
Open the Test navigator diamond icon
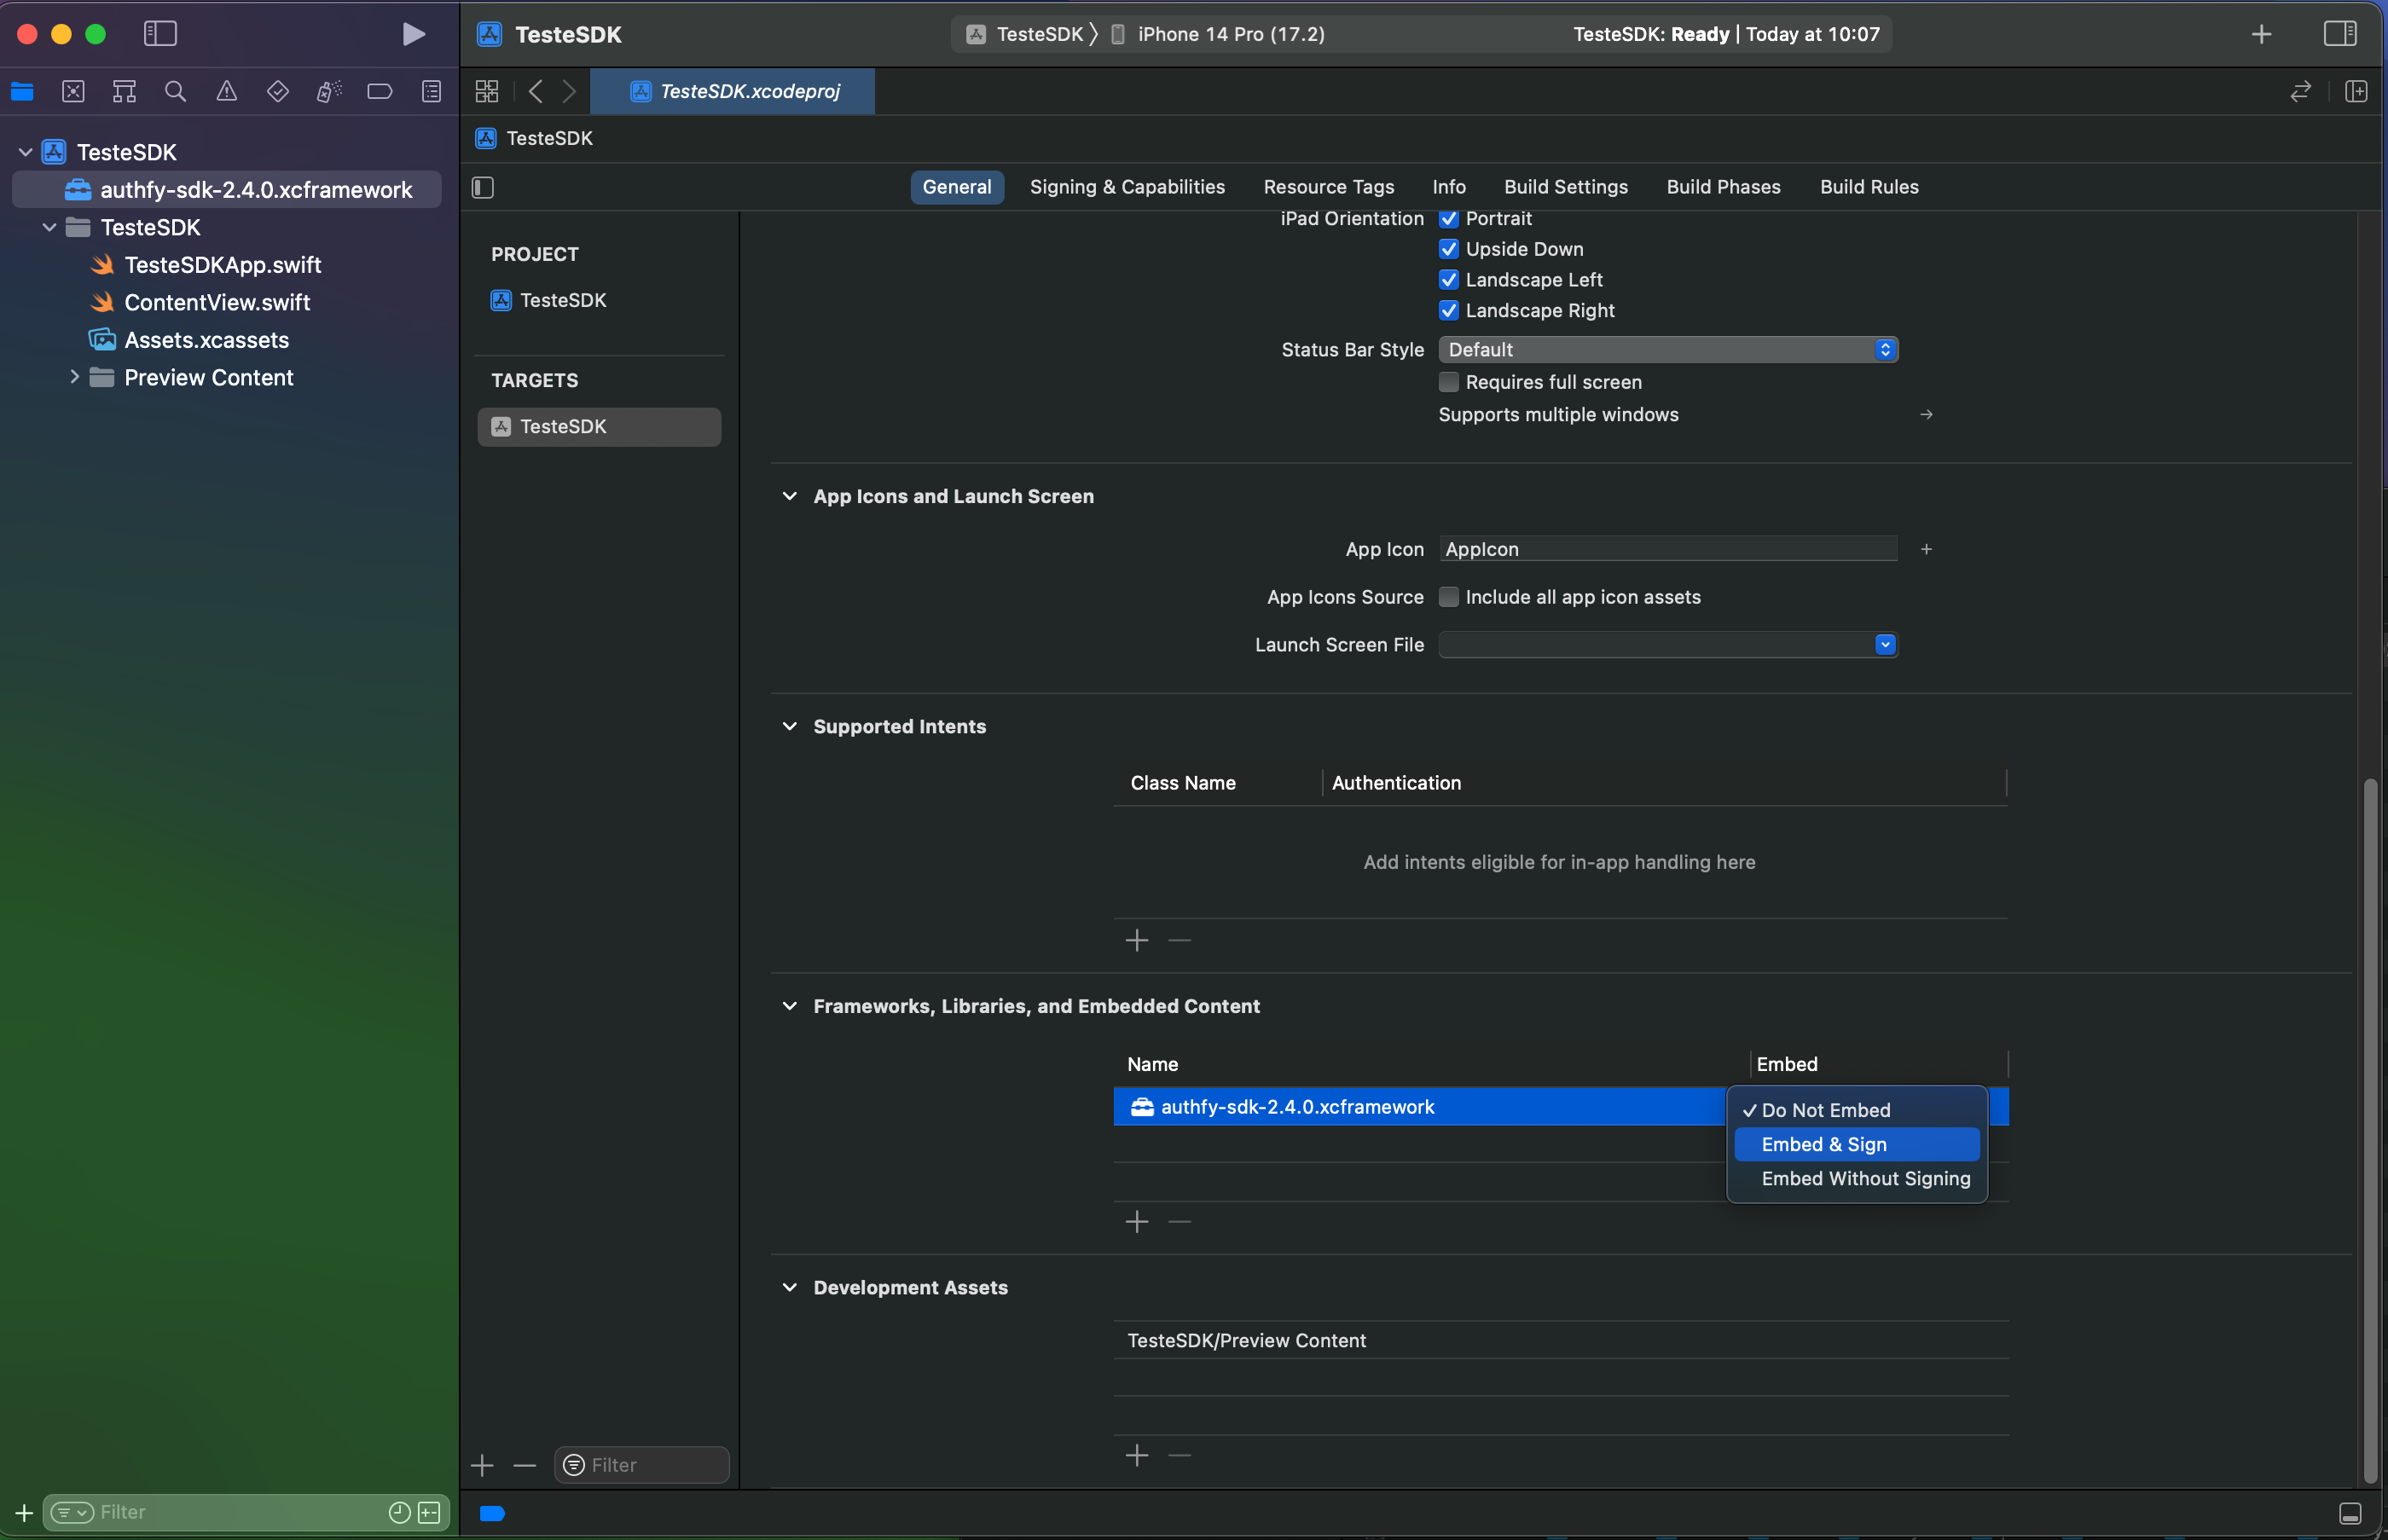278,92
